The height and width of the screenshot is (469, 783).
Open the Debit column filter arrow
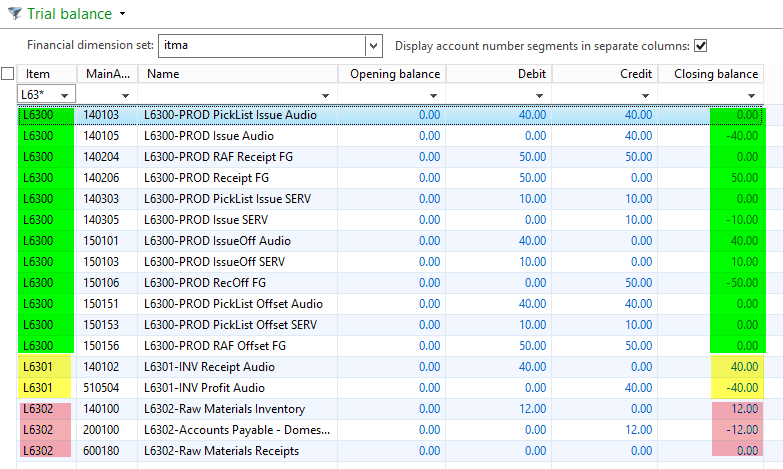point(540,94)
